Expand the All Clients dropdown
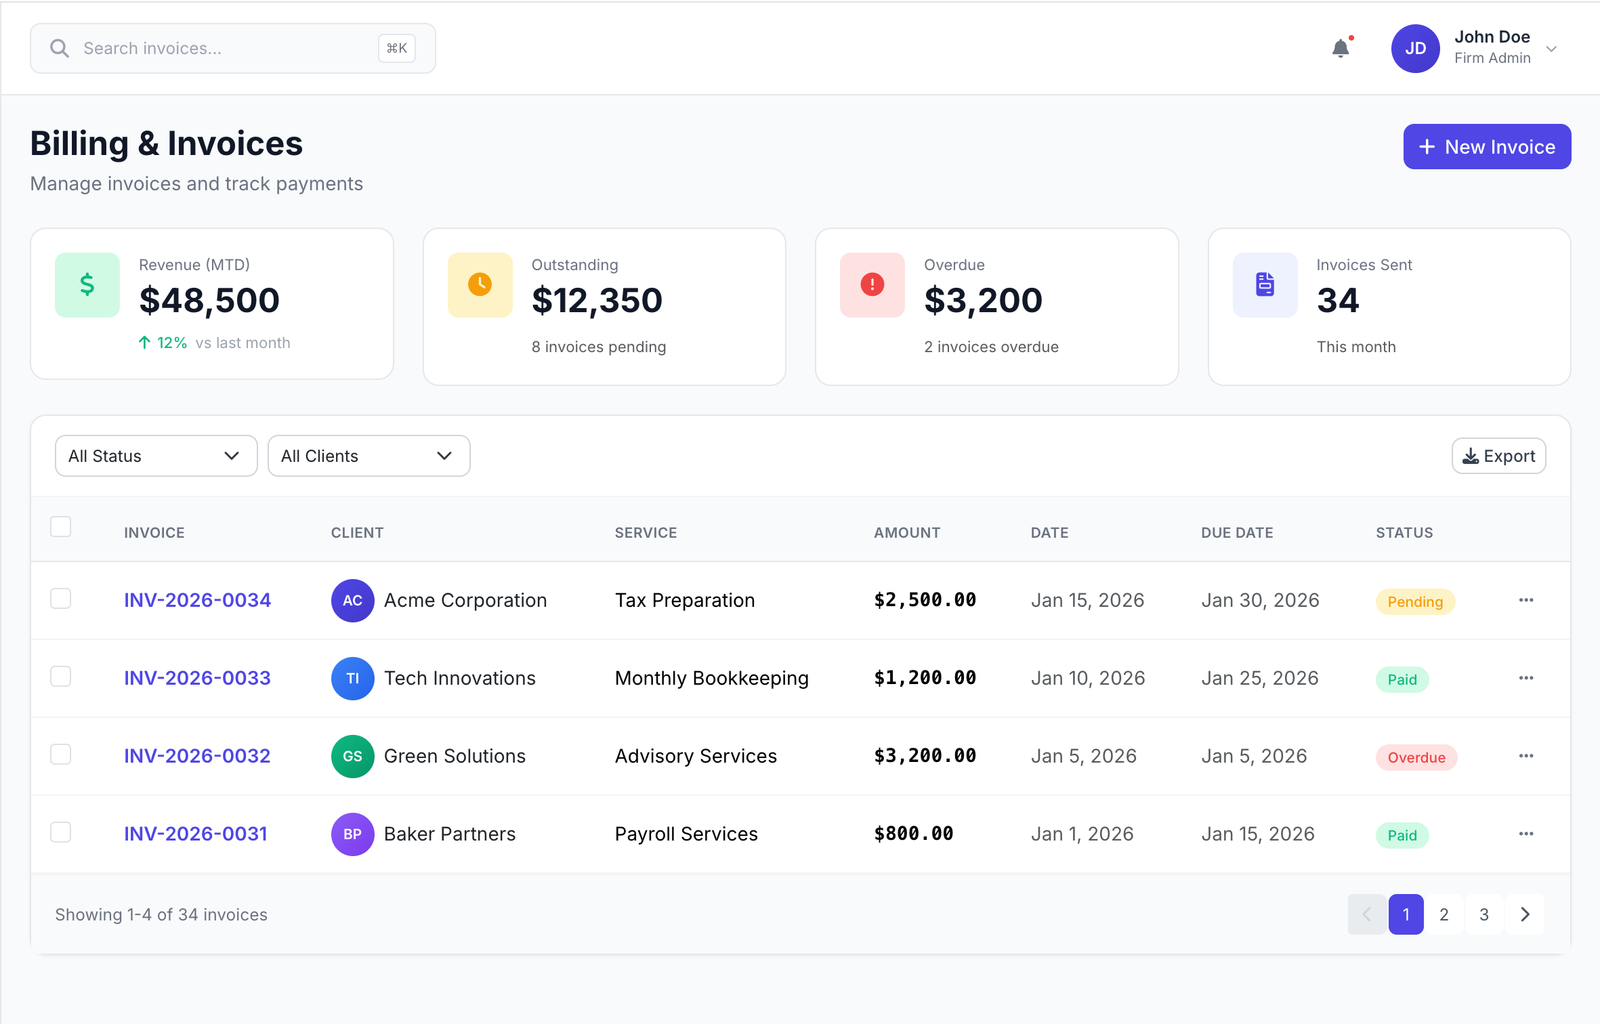 coord(368,456)
